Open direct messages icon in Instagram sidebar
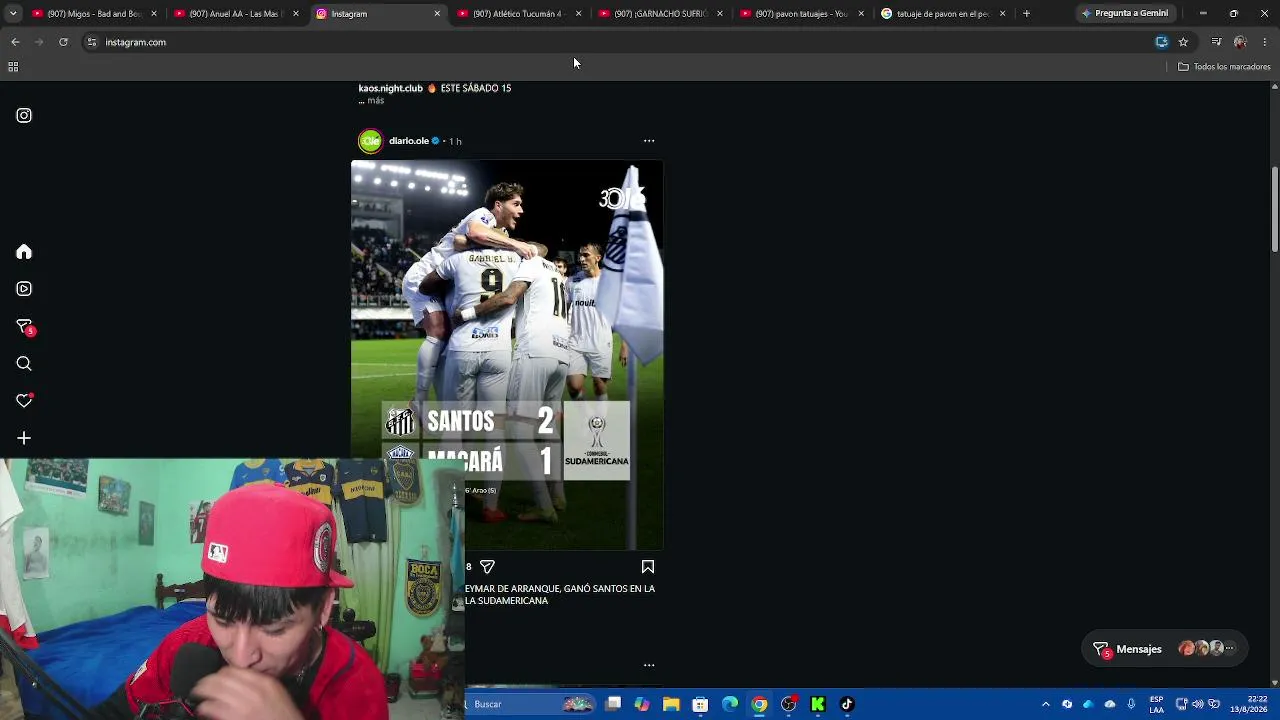Image resolution: width=1280 pixels, height=720 pixels. click(25, 327)
